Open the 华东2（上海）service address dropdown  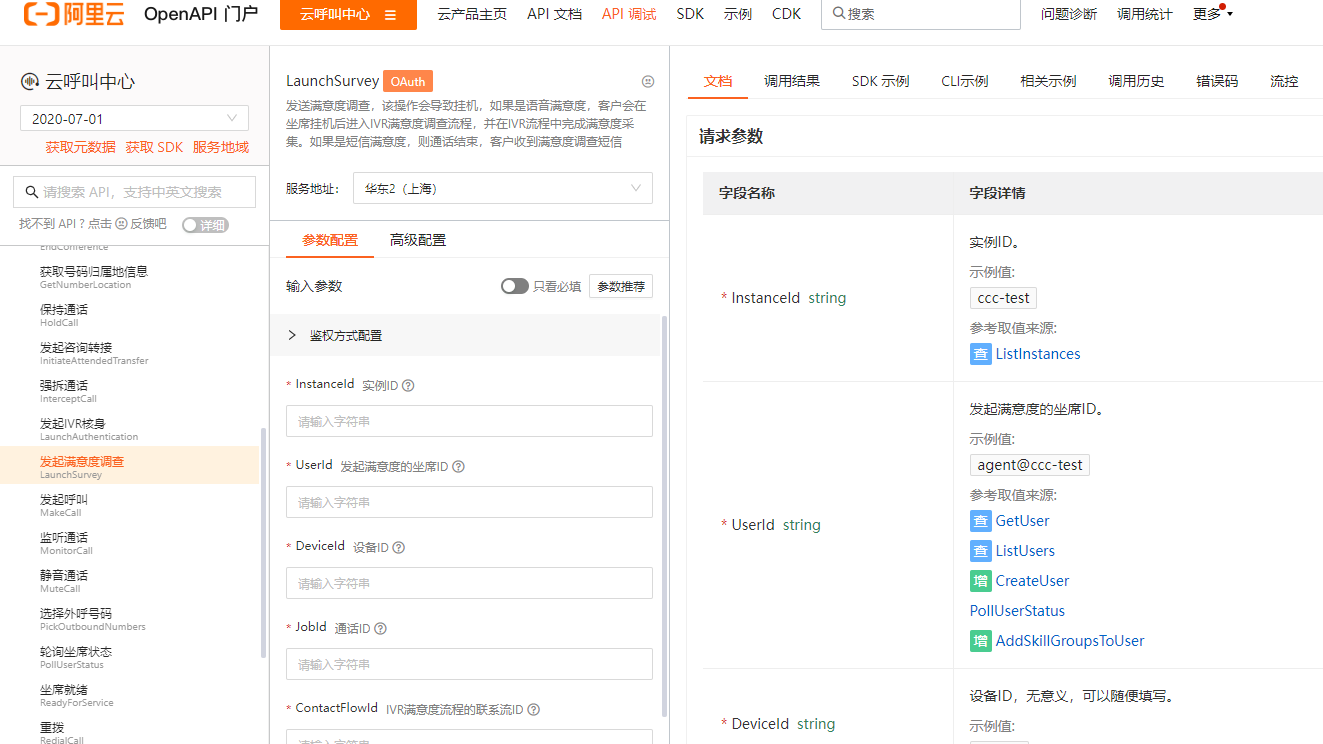(503, 188)
